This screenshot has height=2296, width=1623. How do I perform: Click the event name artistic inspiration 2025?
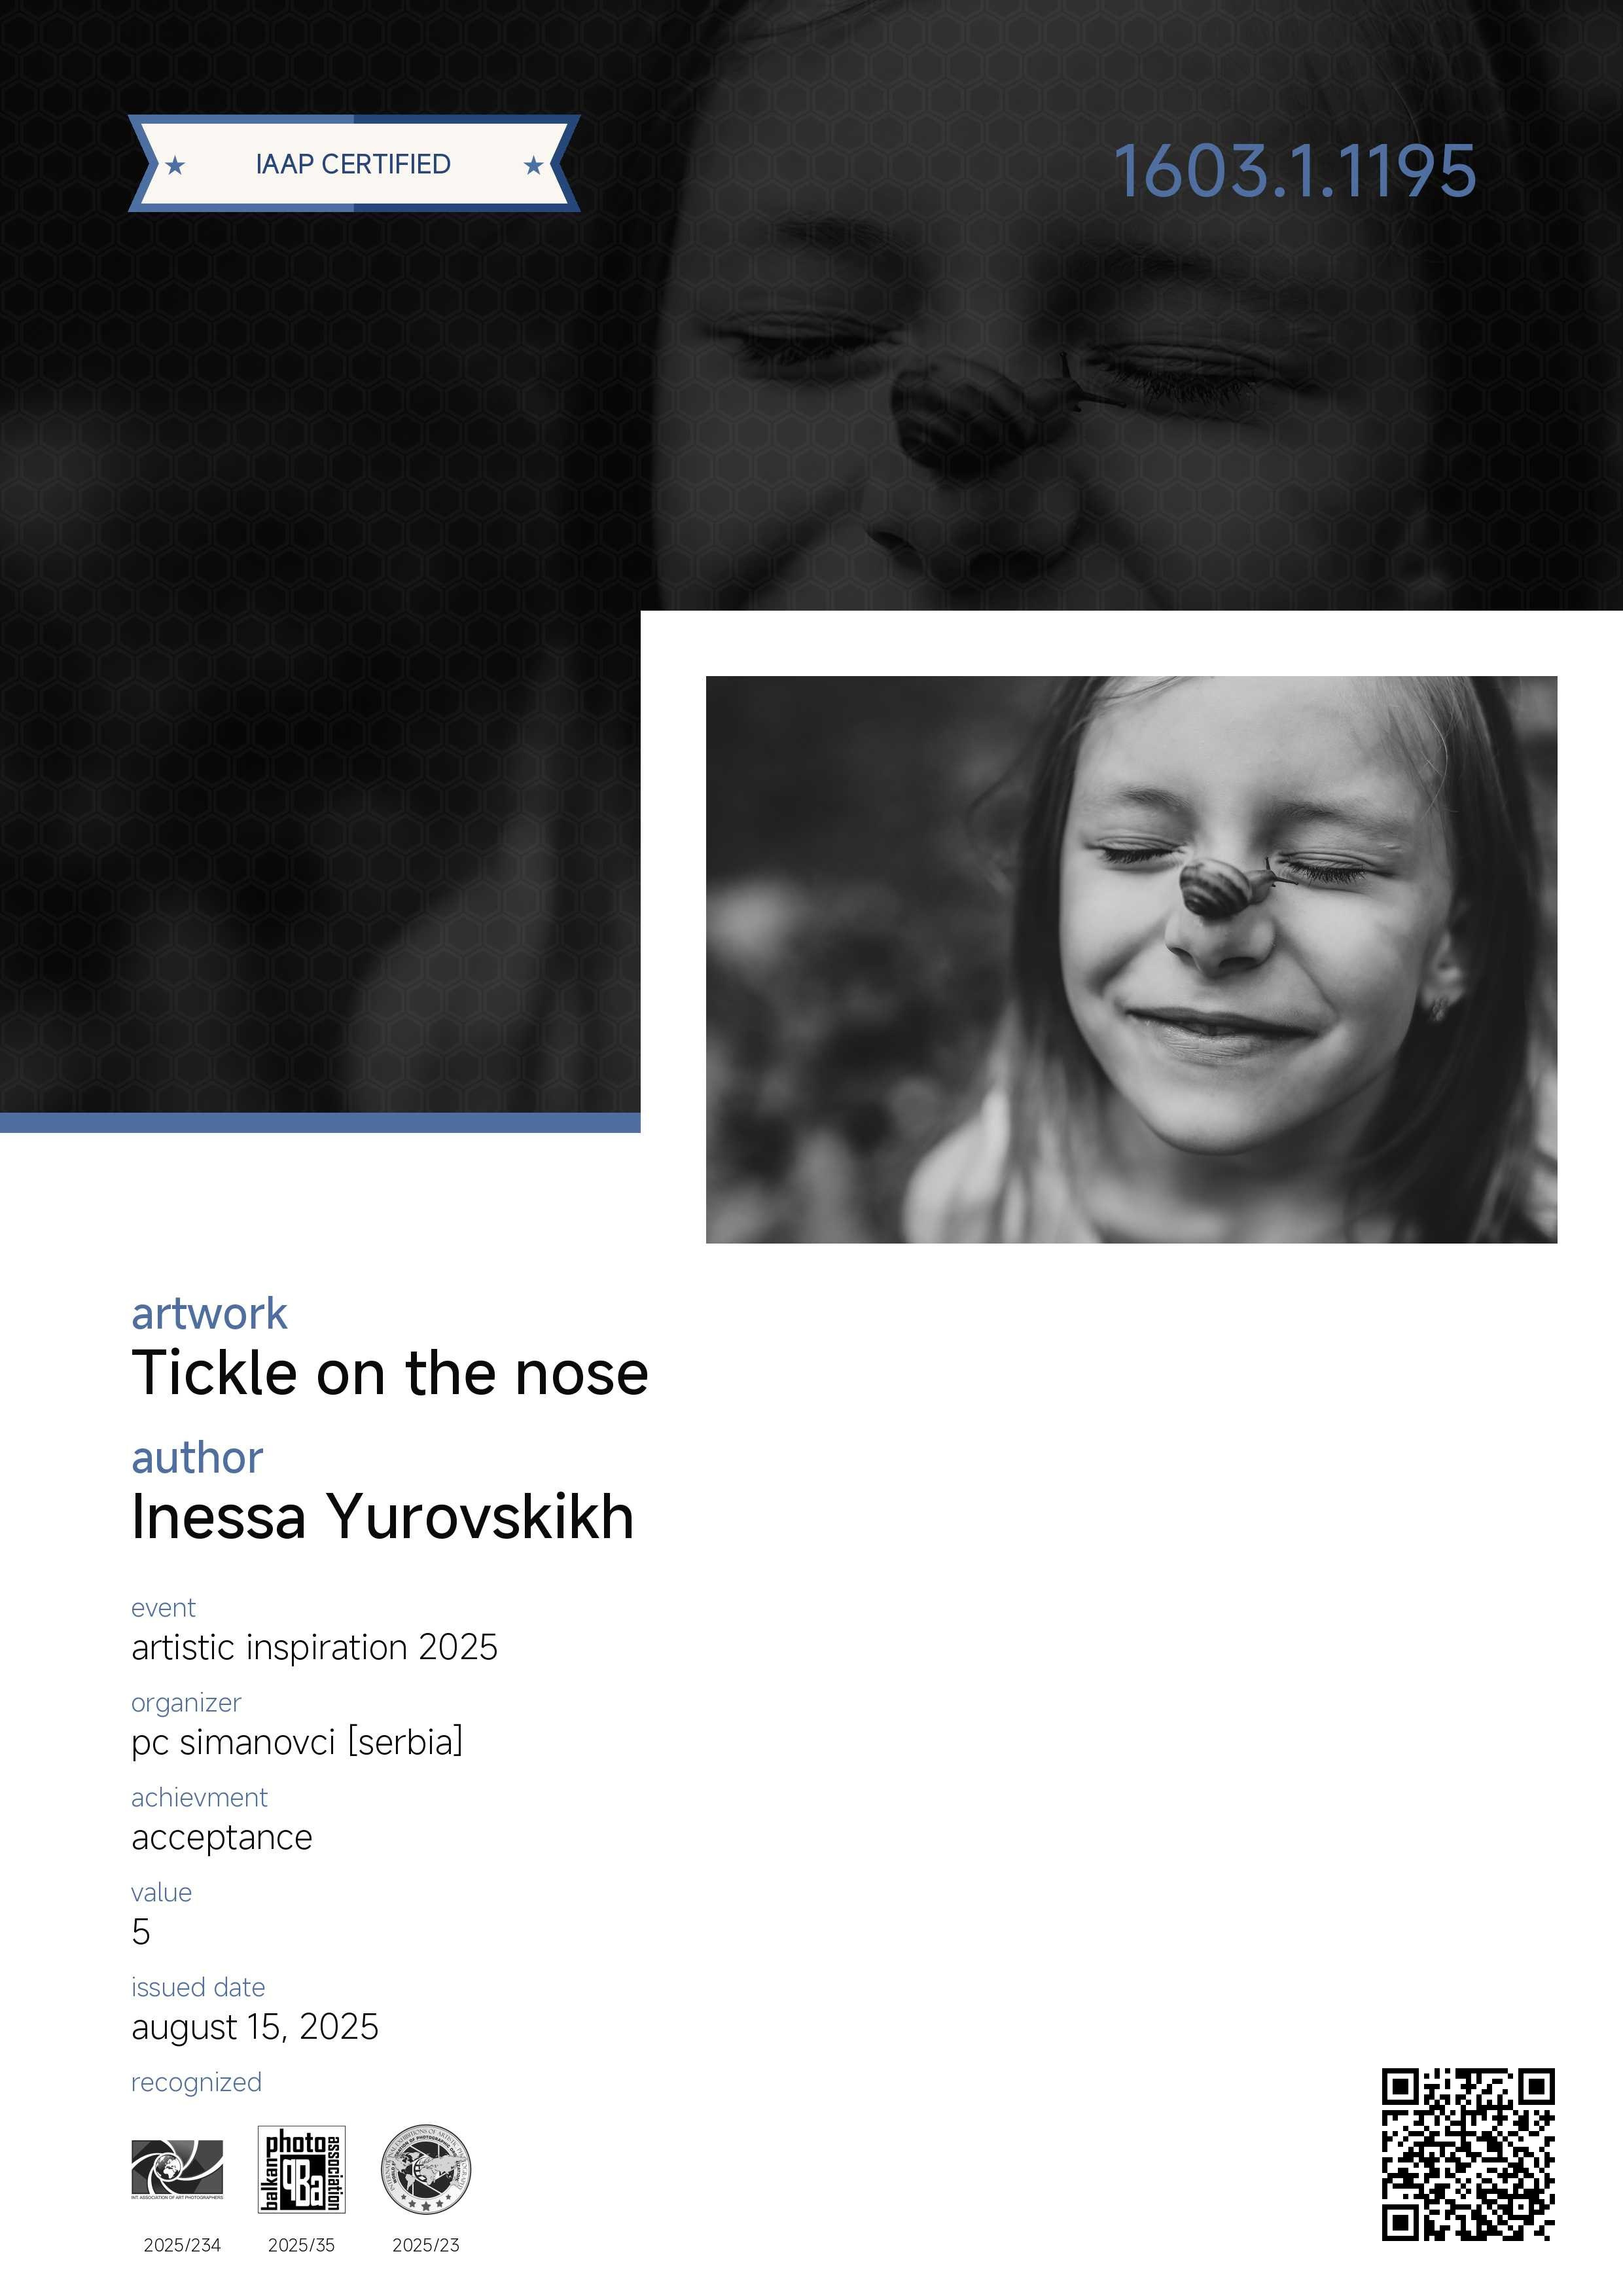click(314, 1647)
